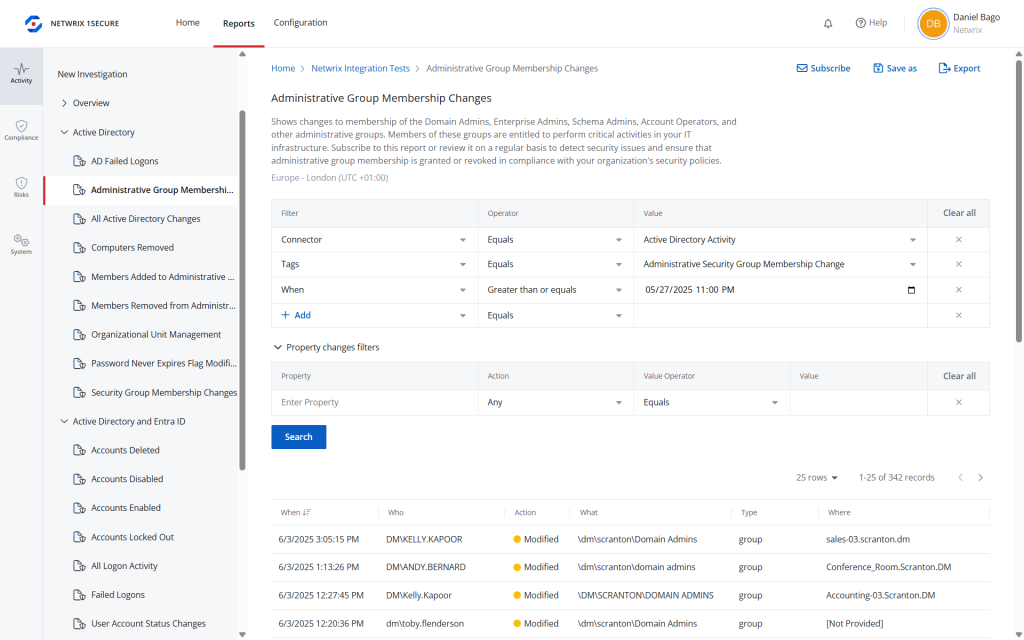Follow the Netwrix Integration Tests breadcrumb link
The image size is (1024, 640).
pos(360,69)
